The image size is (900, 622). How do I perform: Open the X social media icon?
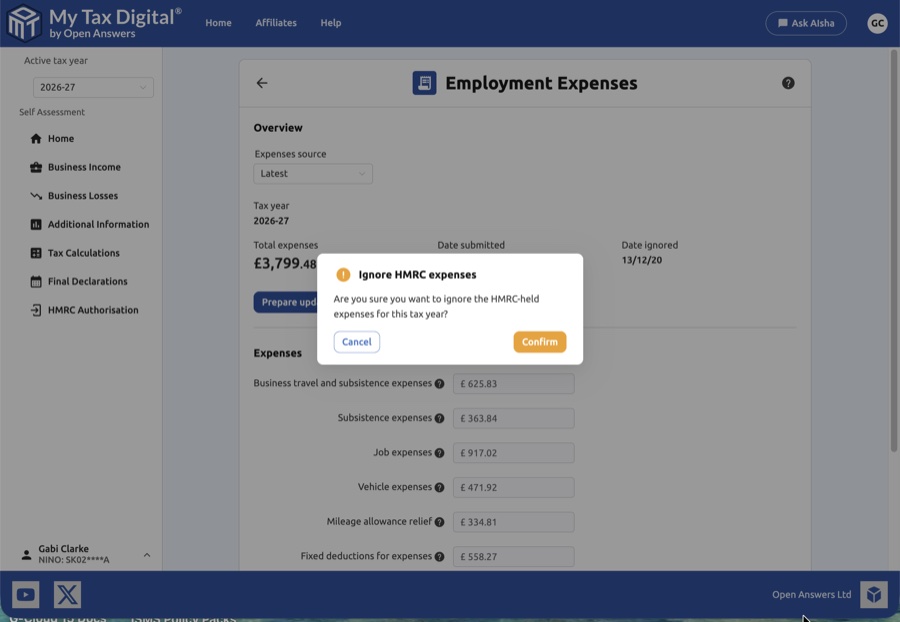pyautogui.click(x=67, y=595)
